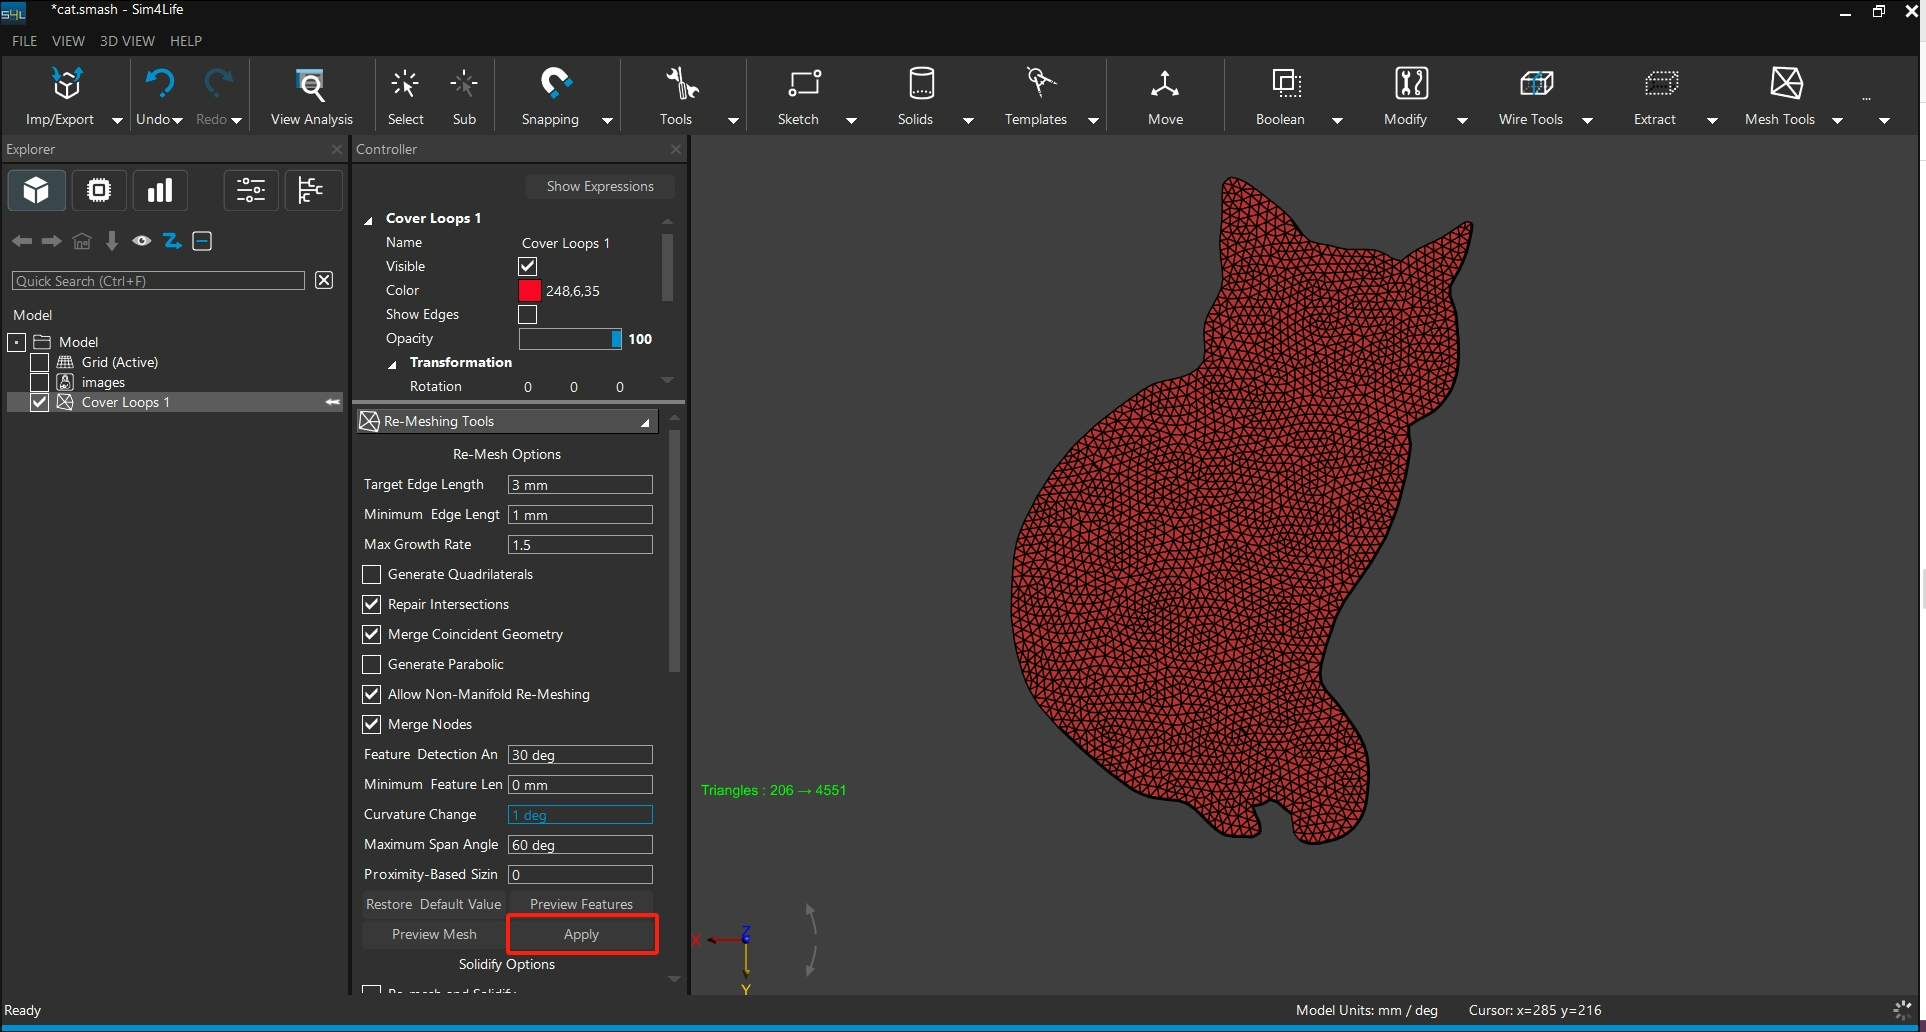The height and width of the screenshot is (1032, 1926).
Task: Enable the Generate Quadrilaterals checkbox
Action: (372, 574)
